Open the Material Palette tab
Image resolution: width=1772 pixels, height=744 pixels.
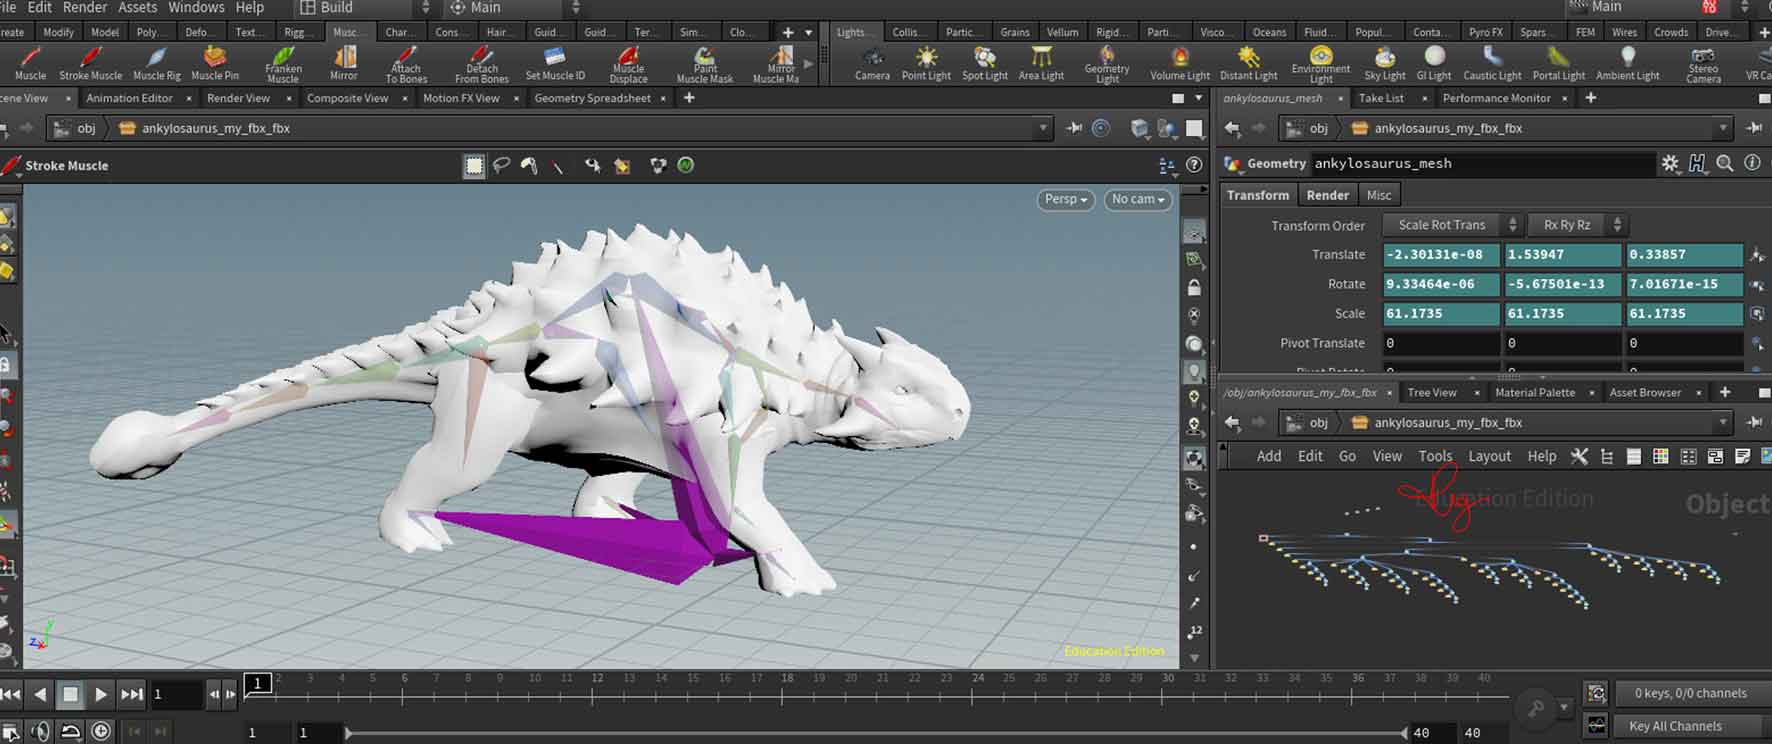(1534, 392)
